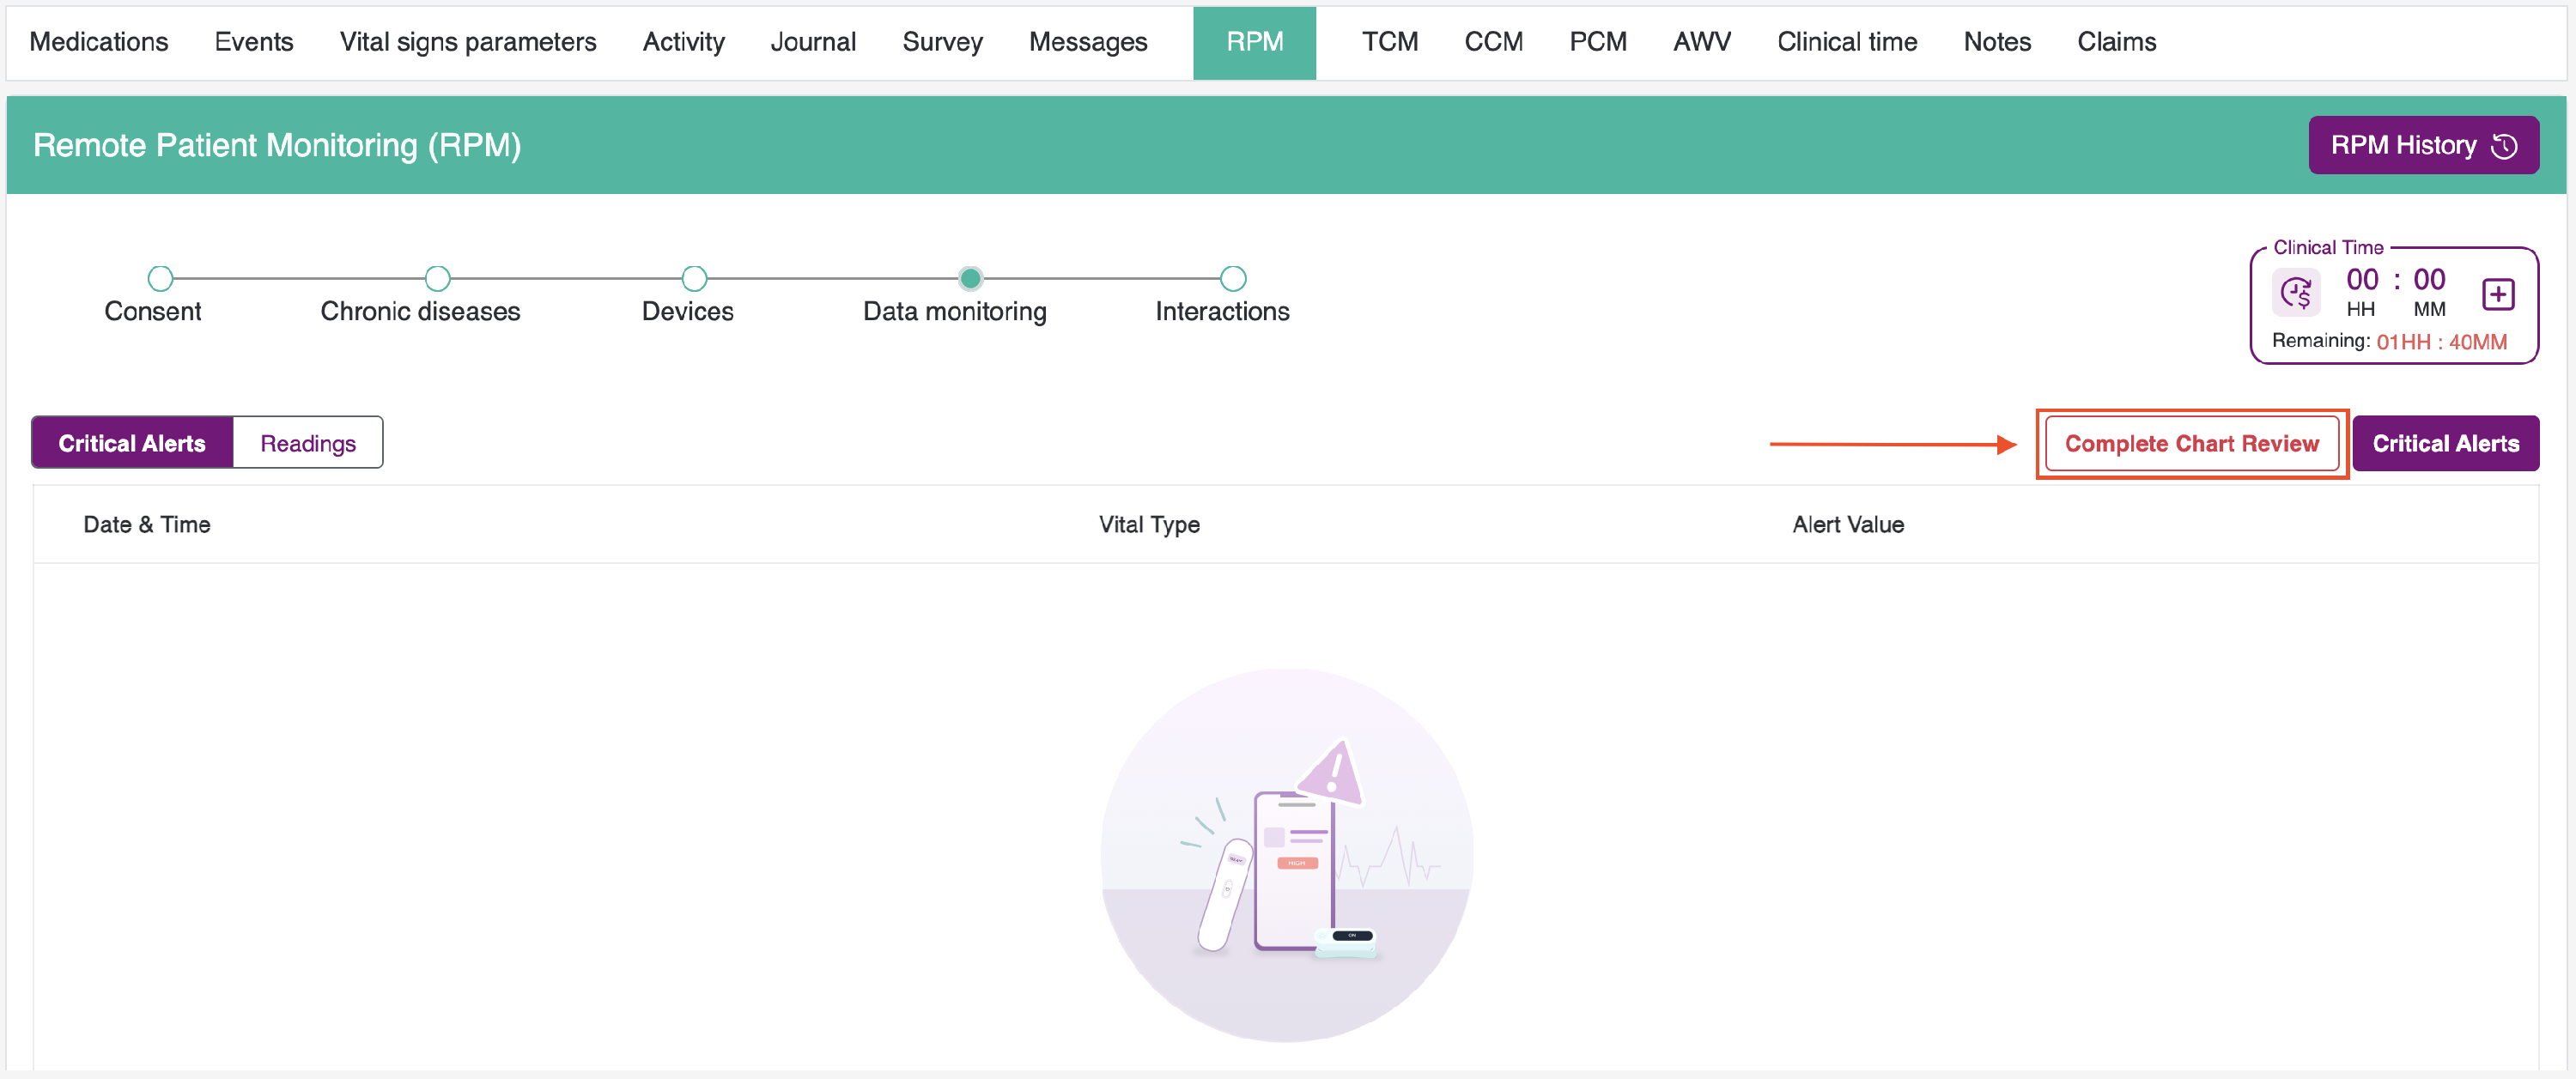The height and width of the screenshot is (1079, 2576).
Task: Go to the Interactions step circle
Action: pyautogui.click(x=1233, y=278)
